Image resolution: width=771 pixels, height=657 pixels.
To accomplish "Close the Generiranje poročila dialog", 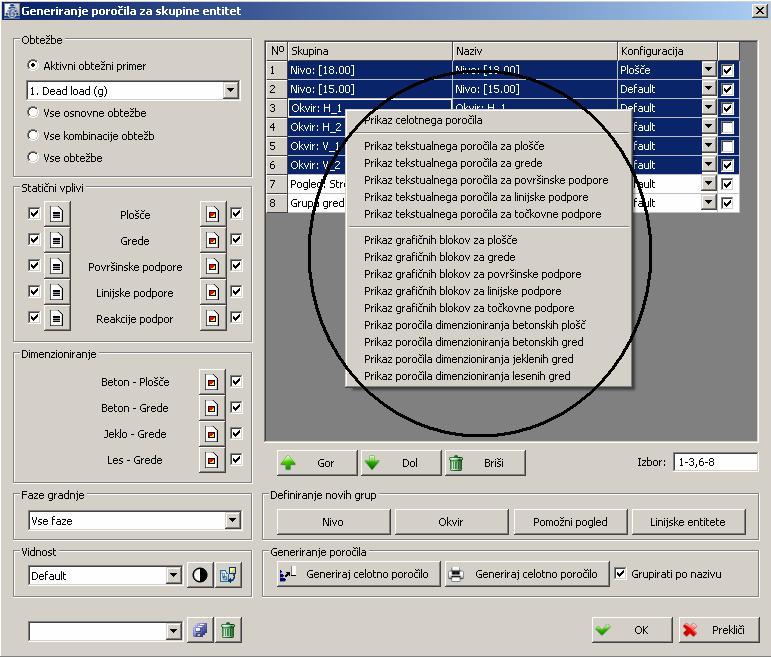I will pos(760,10).
